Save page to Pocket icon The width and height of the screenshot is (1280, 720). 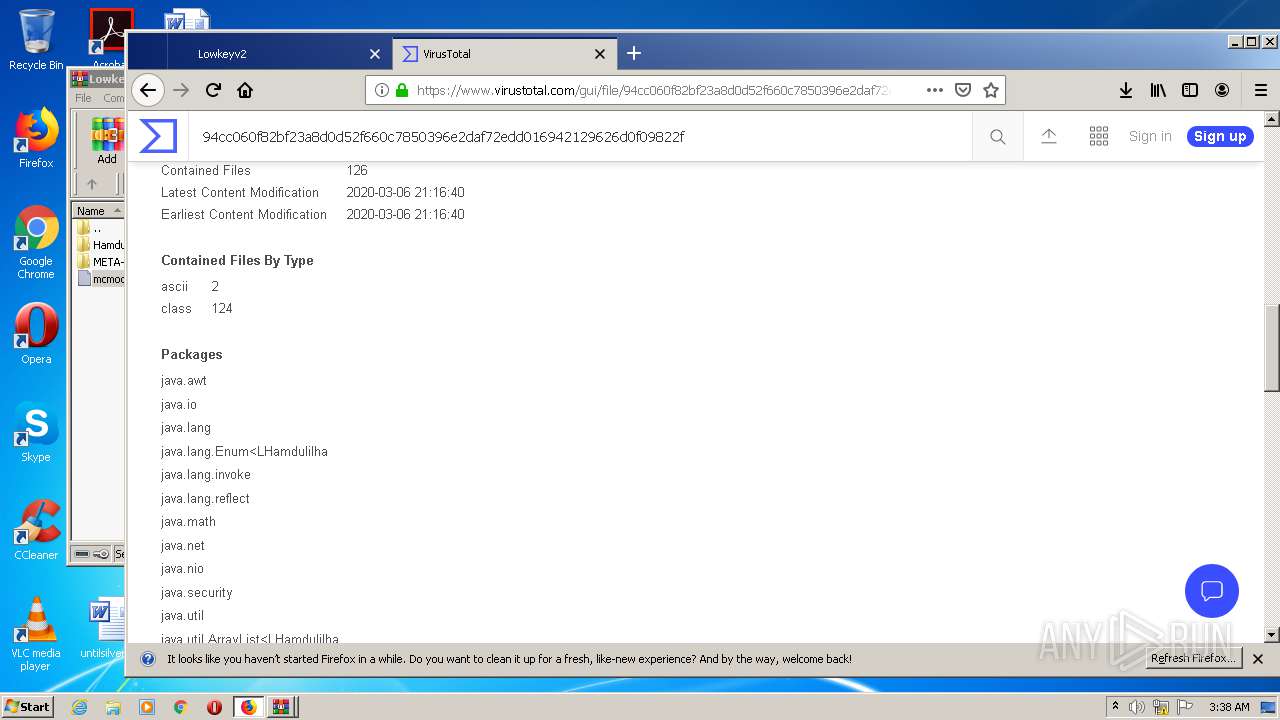[x=963, y=90]
